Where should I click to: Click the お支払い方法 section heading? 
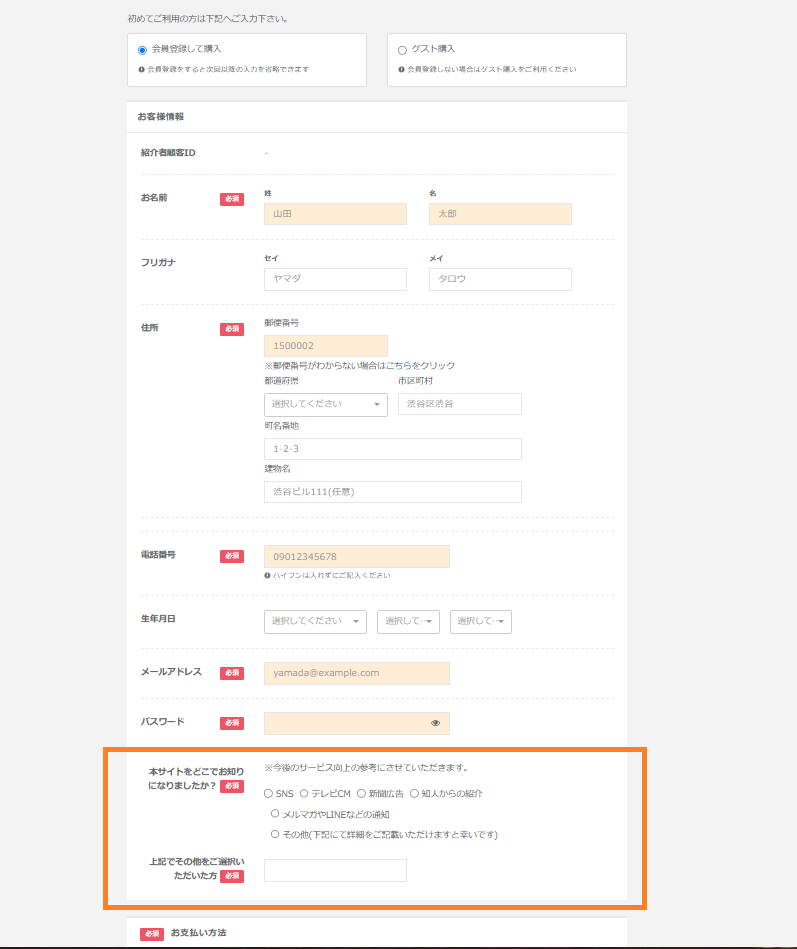pos(198,933)
